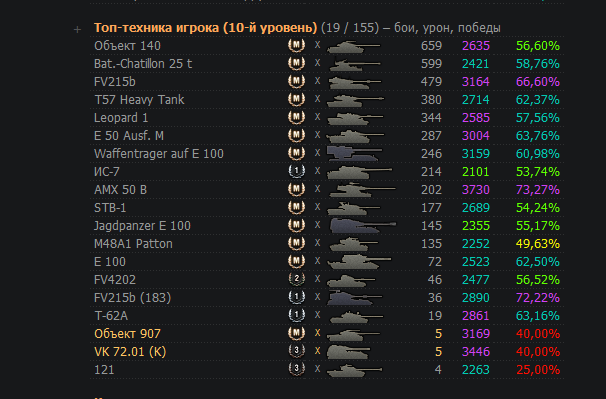Select the 'T57 Heavy Tank' name
The image size is (606, 399).
[x=139, y=100]
